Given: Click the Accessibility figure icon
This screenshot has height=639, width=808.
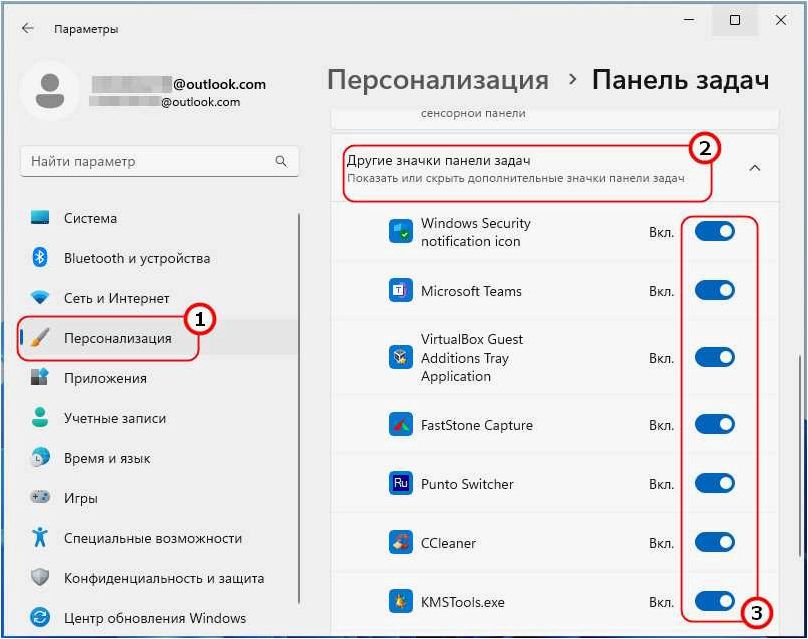Looking at the screenshot, I should click(40, 537).
